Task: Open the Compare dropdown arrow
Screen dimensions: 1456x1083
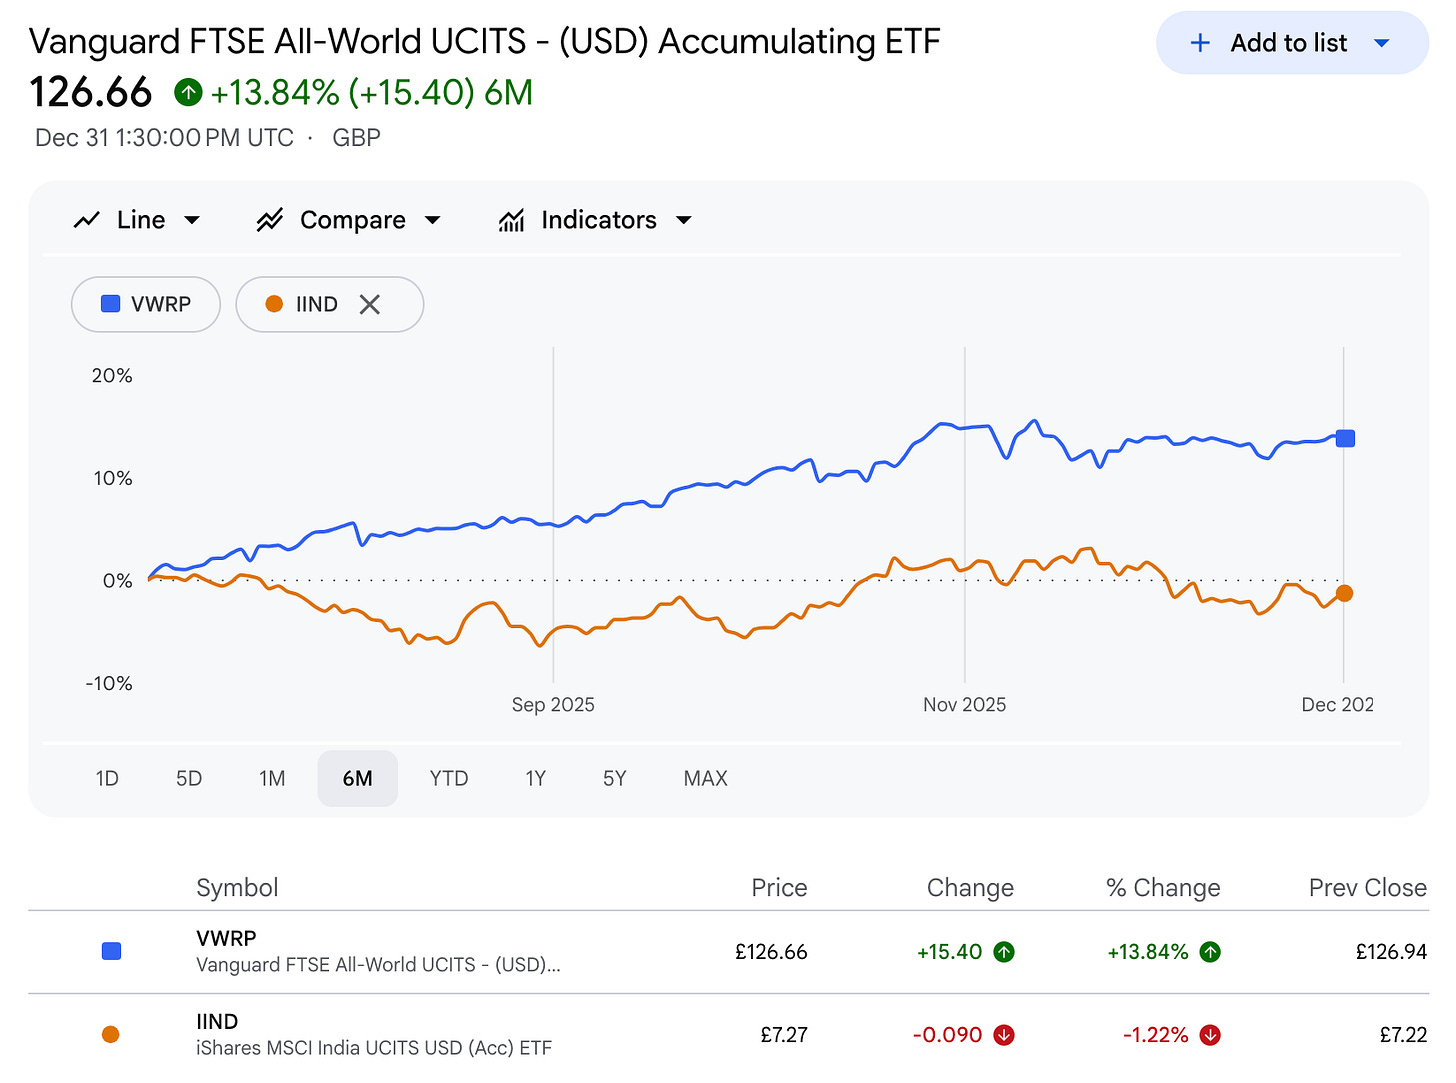Action: (x=433, y=220)
